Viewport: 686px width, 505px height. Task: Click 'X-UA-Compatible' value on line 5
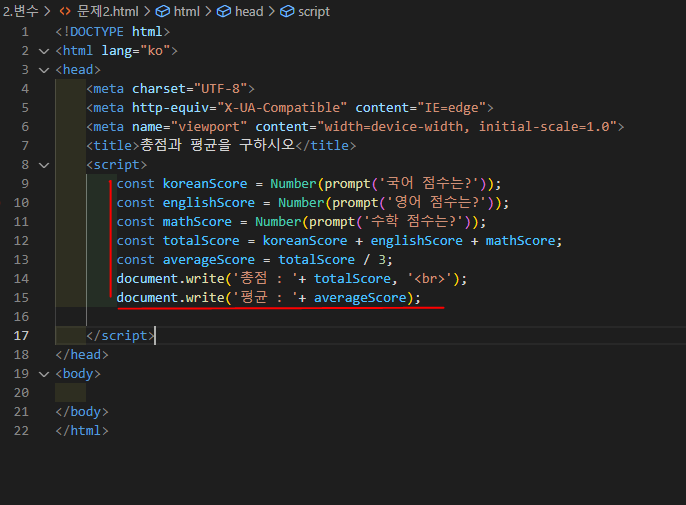point(282,108)
